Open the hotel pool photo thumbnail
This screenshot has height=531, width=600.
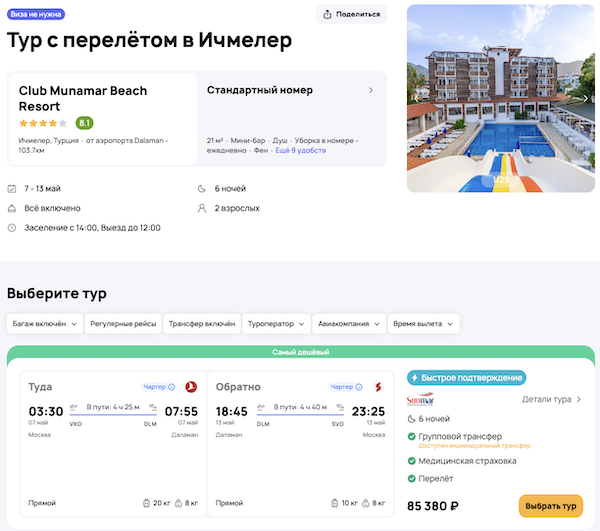499,98
